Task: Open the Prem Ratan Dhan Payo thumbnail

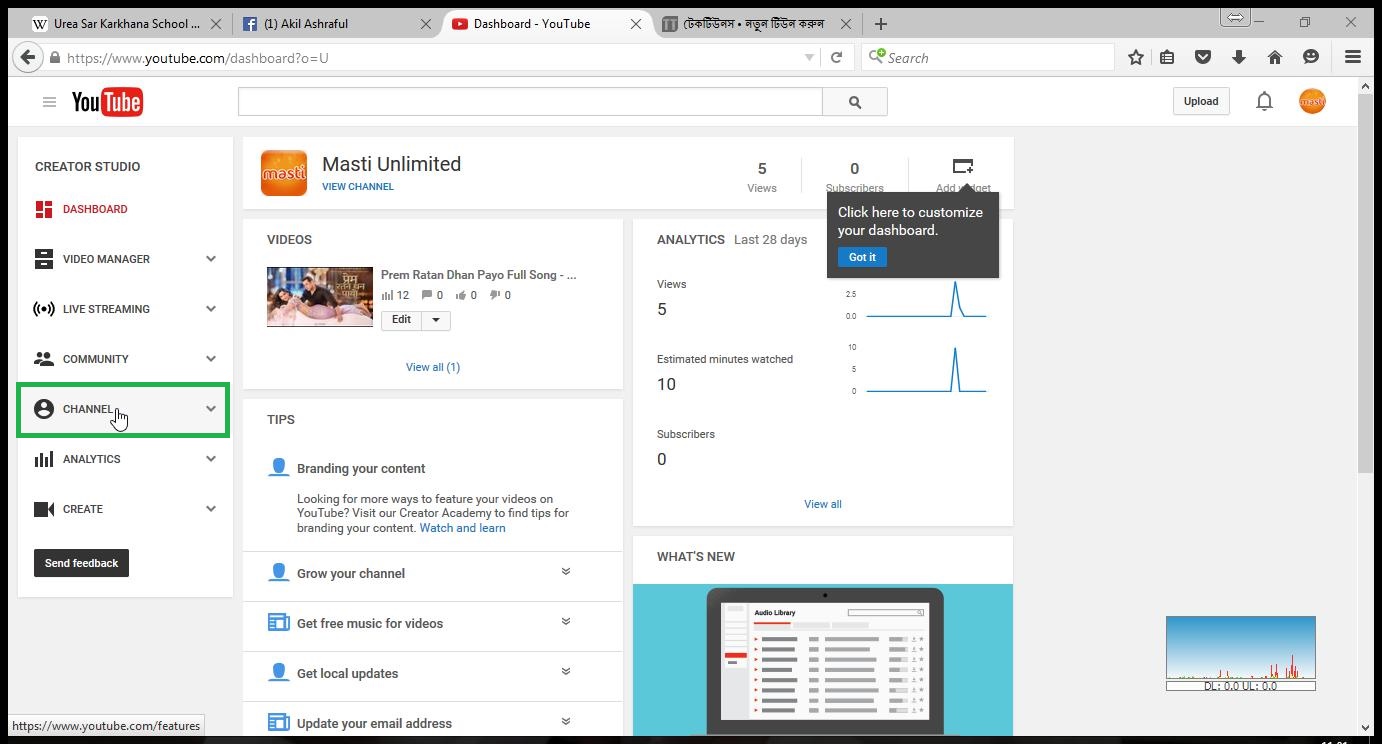Action: pyautogui.click(x=320, y=296)
